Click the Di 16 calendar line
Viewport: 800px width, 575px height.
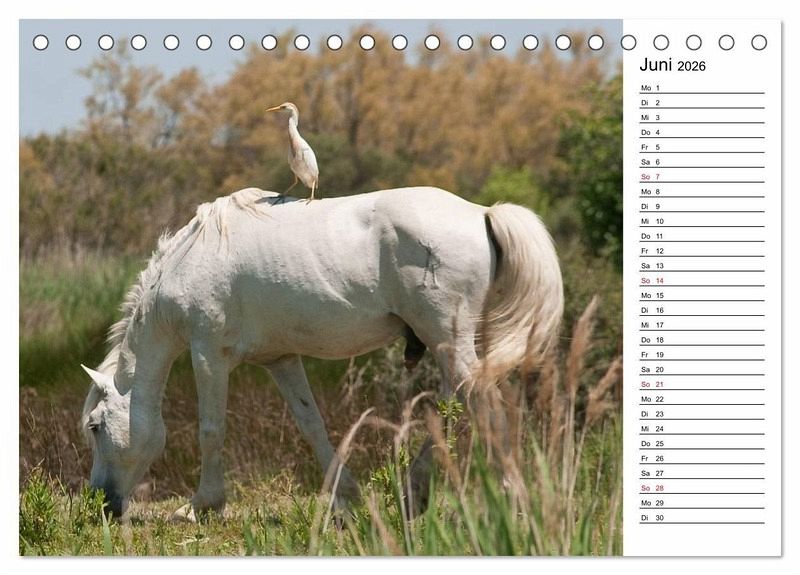coord(701,310)
